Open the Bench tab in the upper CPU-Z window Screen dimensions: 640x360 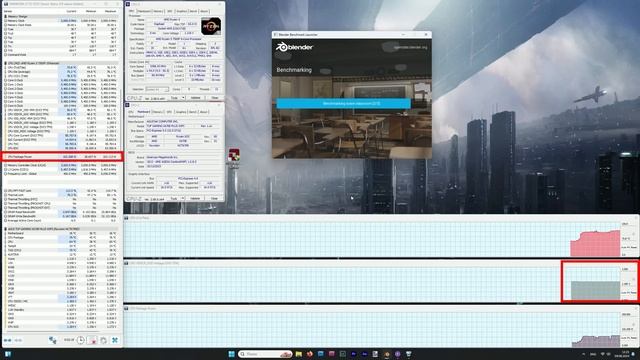pyautogui.click(x=193, y=11)
